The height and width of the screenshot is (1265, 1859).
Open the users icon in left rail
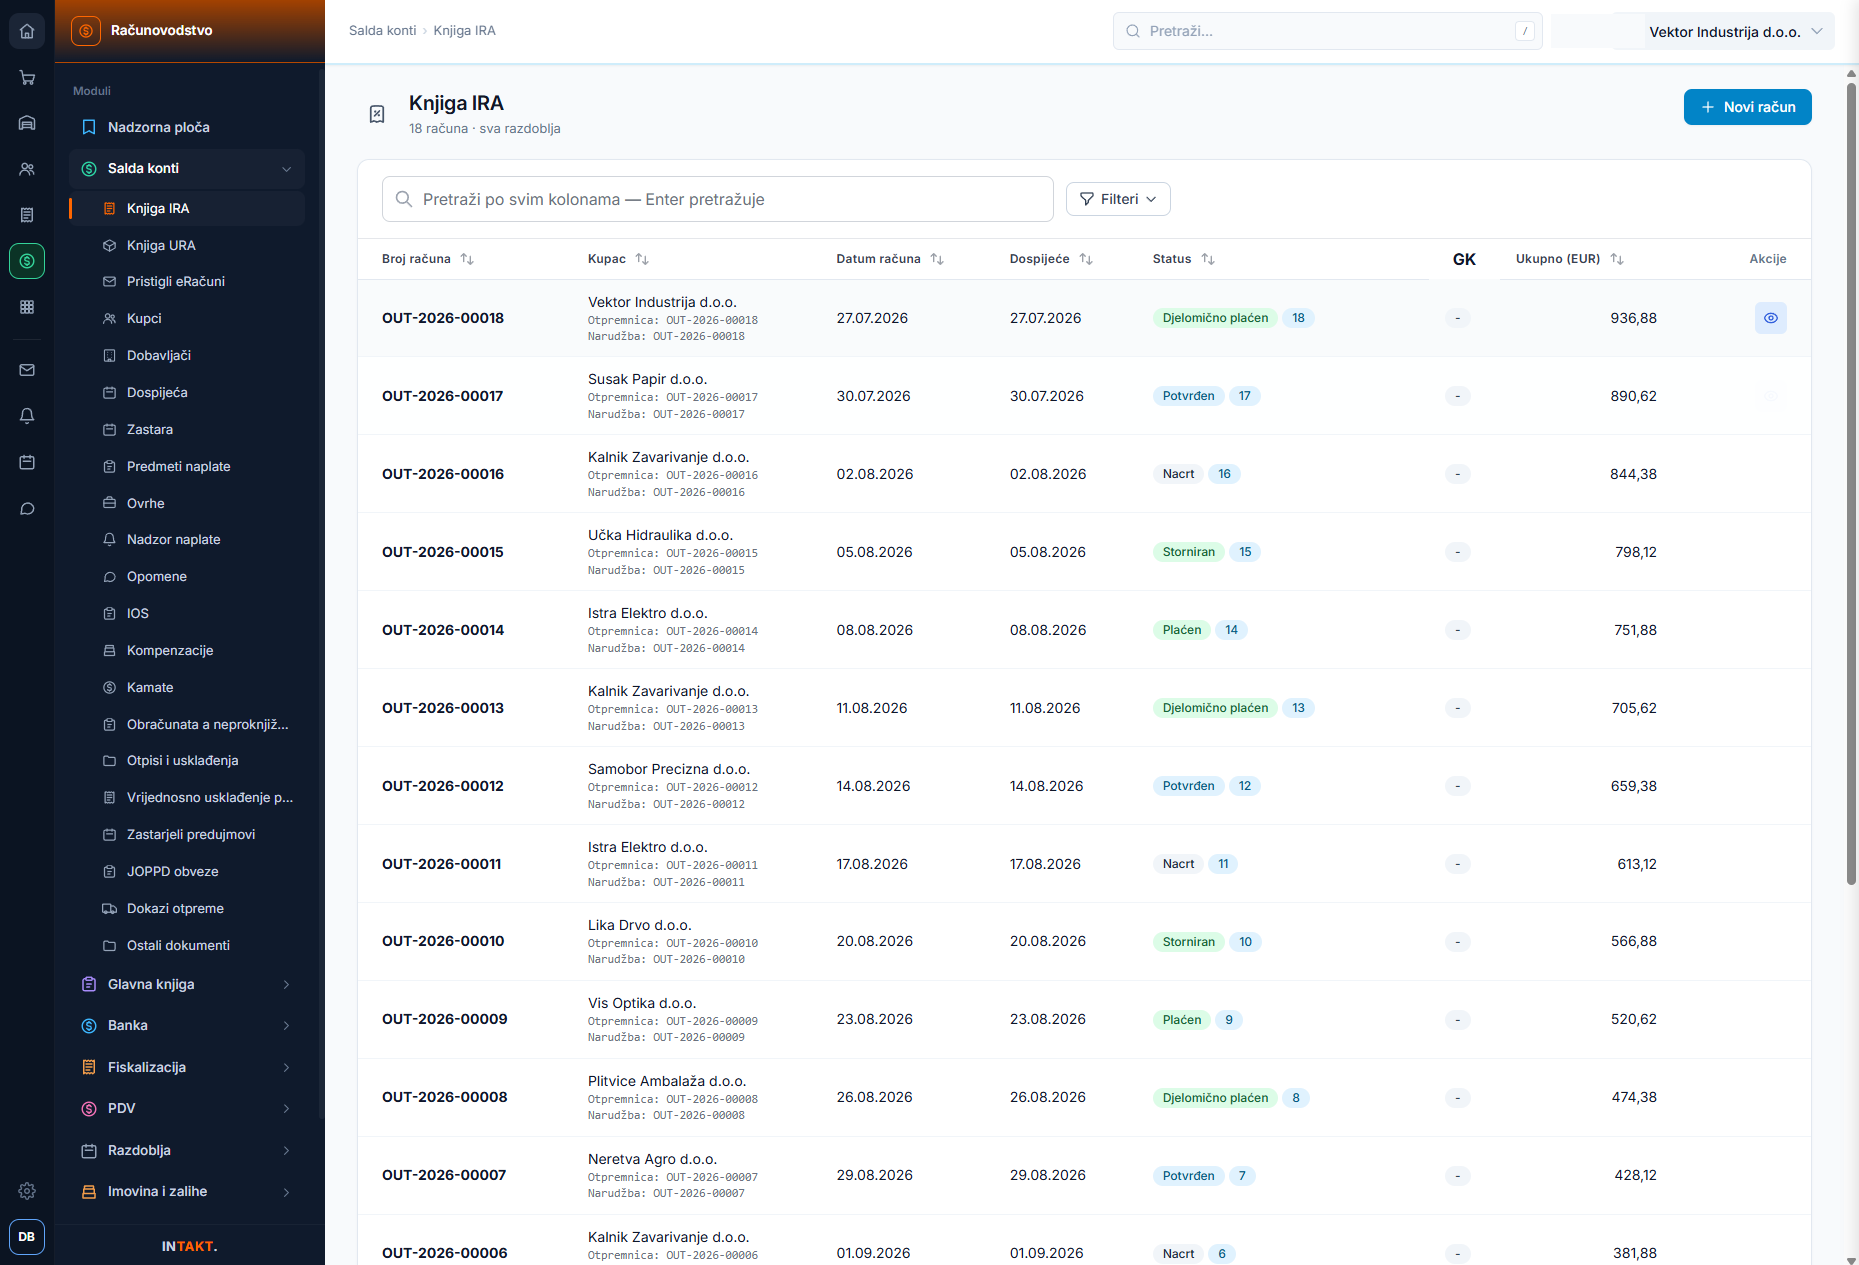(27, 169)
